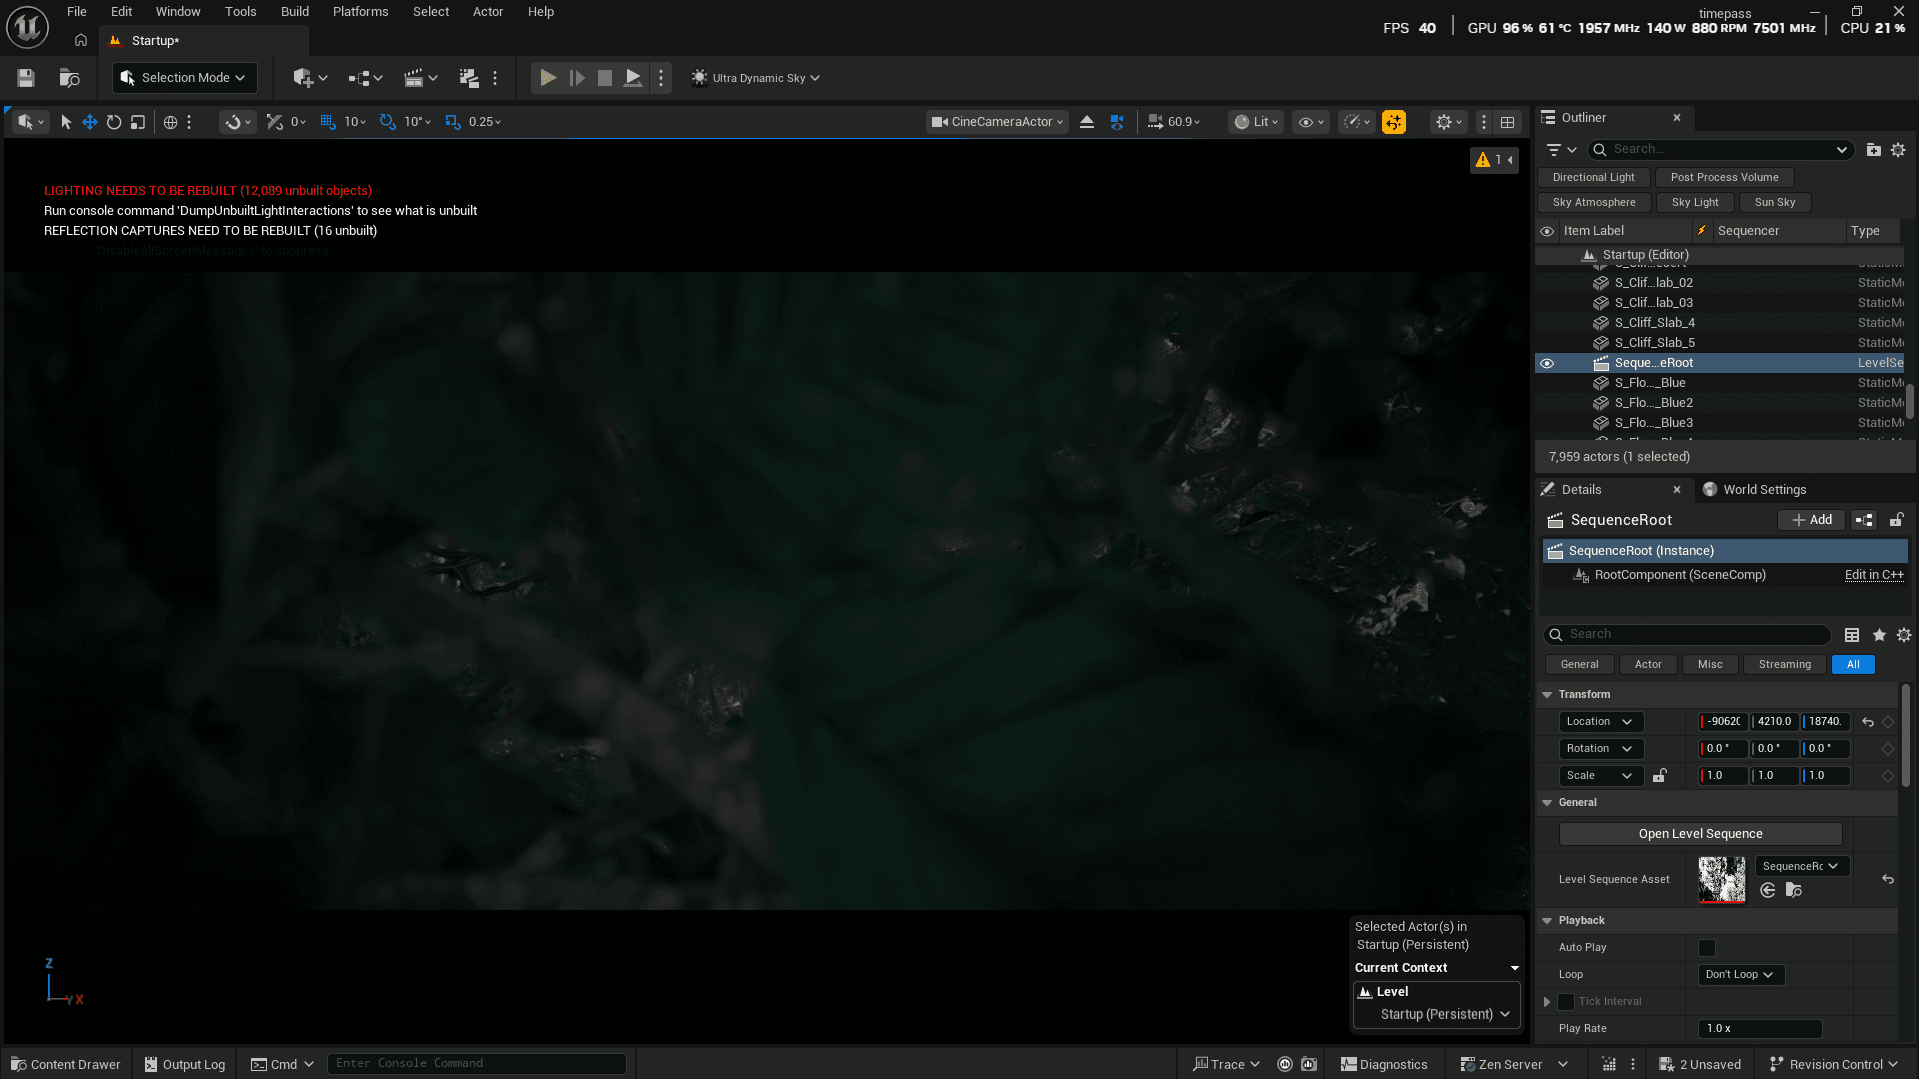Open scale snap 0.25 dropdown
Image resolution: width=1919 pixels, height=1079 pixels.
point(485,122)
